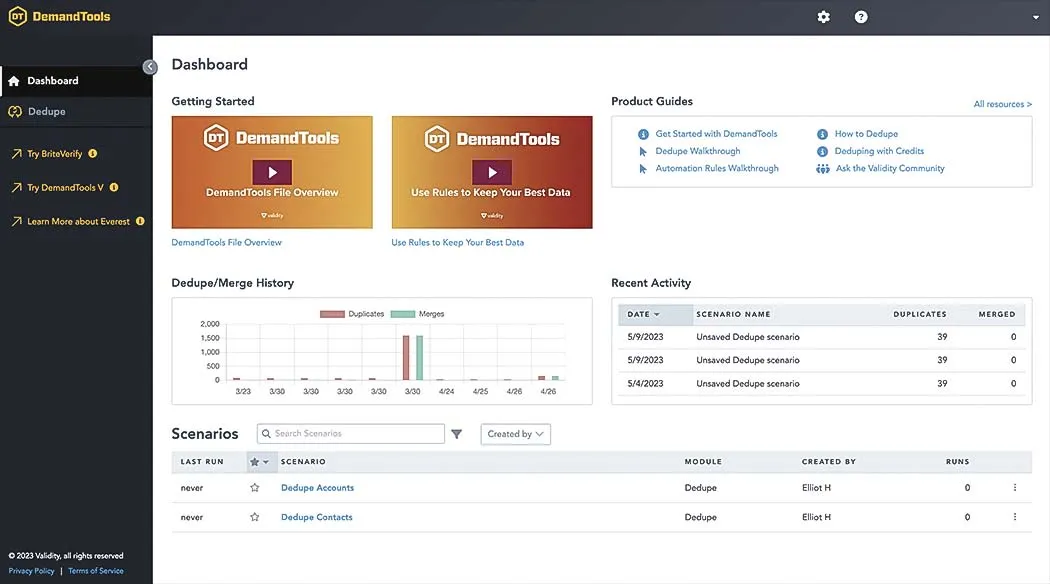
Task: Open the Dedupe Contacts scenario
Action: [x=317, y=517]
